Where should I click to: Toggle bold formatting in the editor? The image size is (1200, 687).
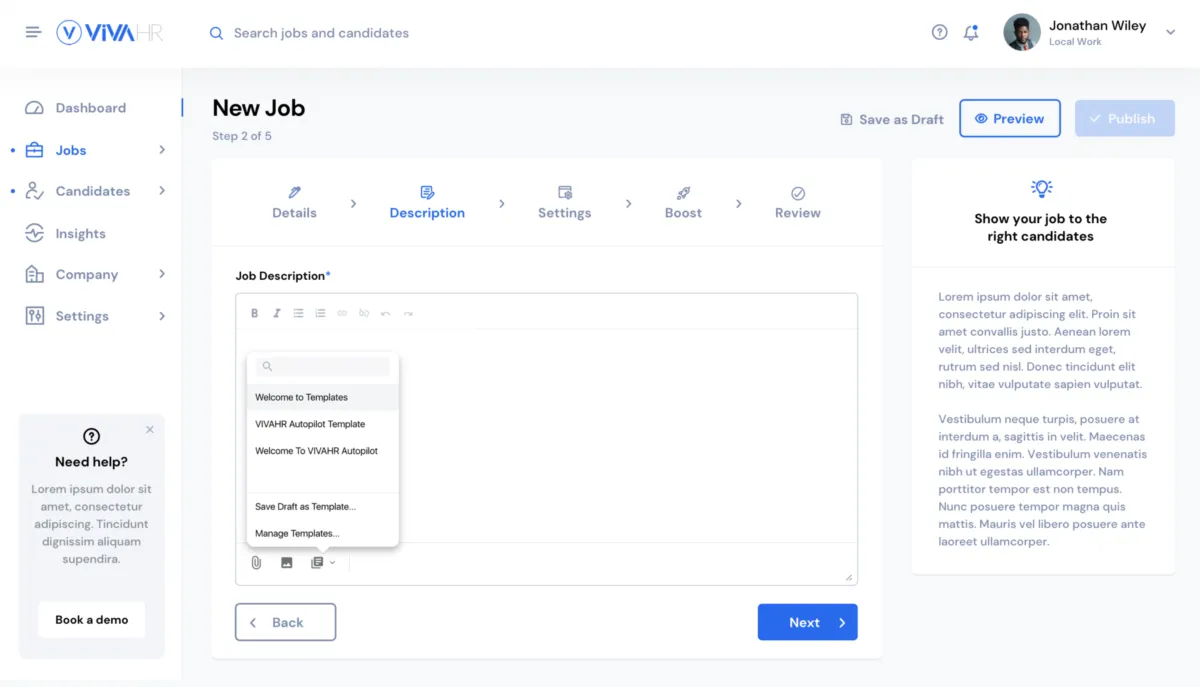click(255, 313)
